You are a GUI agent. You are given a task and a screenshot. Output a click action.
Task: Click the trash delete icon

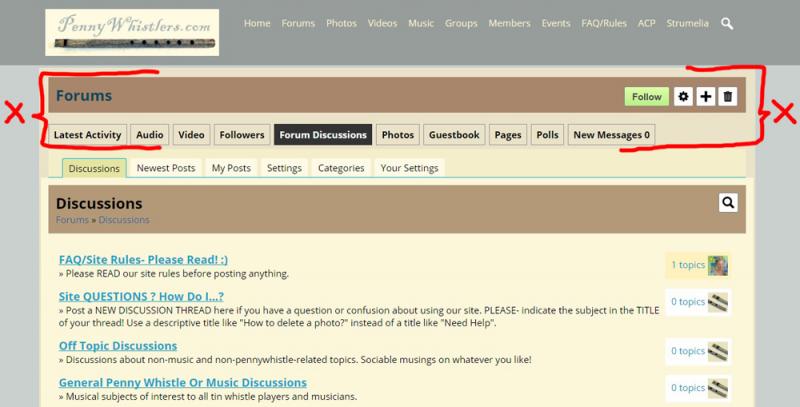[x=728, y=96]
